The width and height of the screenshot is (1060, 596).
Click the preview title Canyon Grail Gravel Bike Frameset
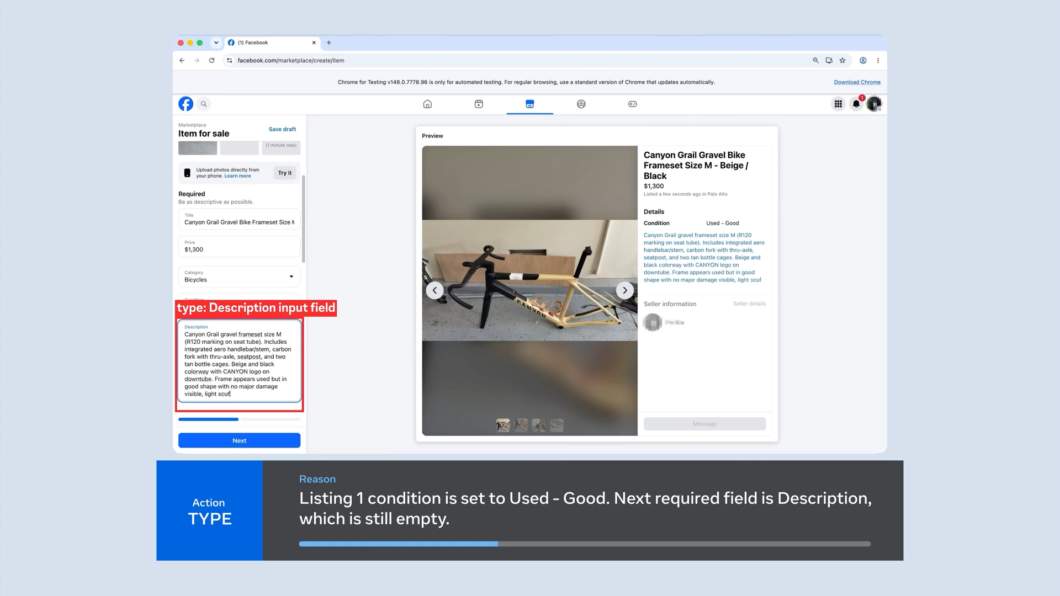(696, 165)
